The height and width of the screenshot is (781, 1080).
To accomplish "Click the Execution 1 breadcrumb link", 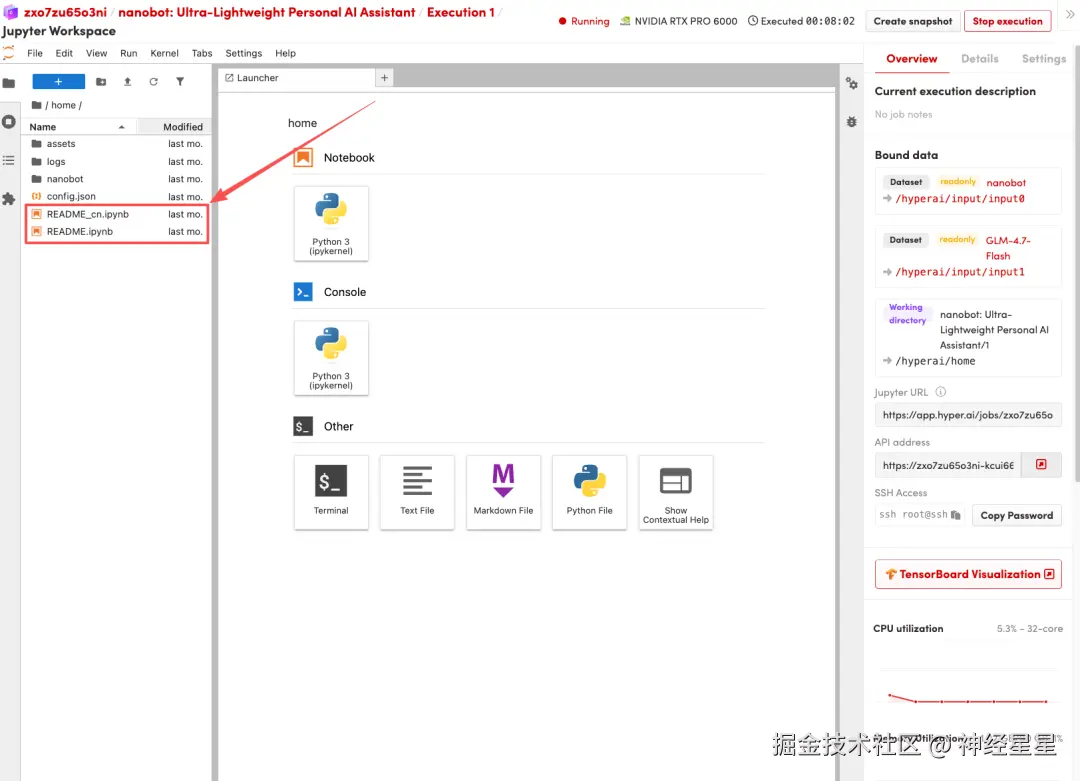I will coord(460,12).
